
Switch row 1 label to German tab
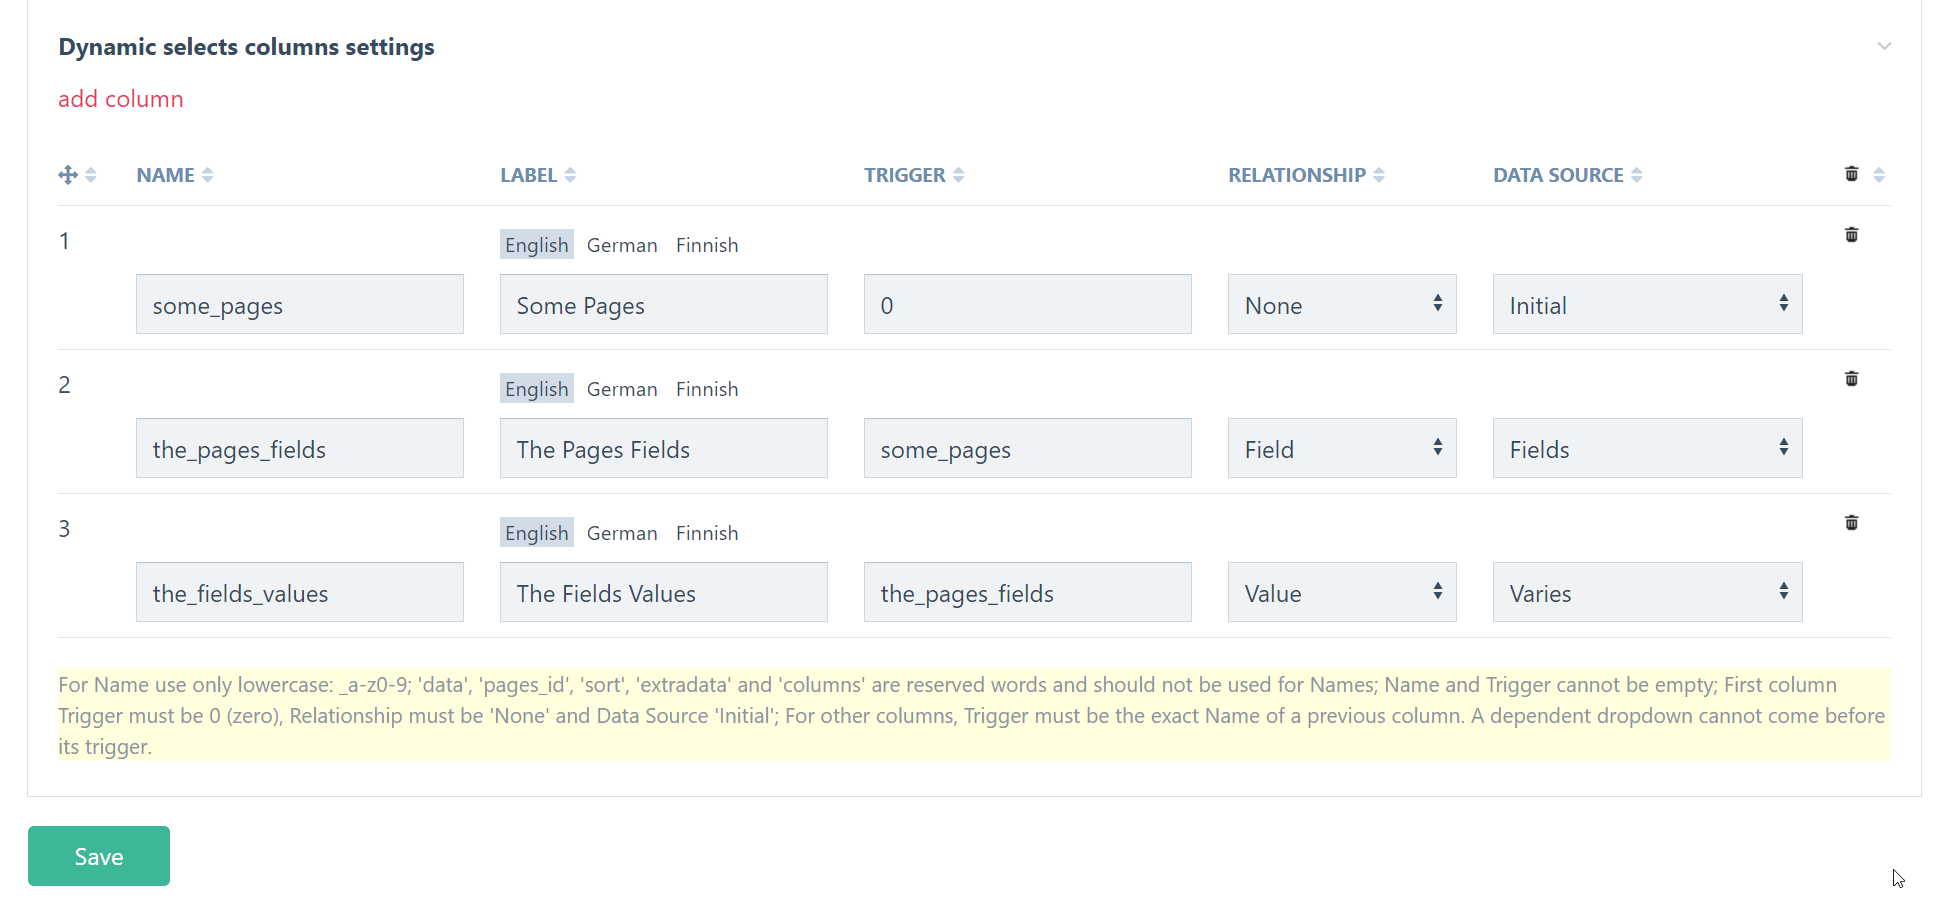pyautogui.click(x=621, y=244)
